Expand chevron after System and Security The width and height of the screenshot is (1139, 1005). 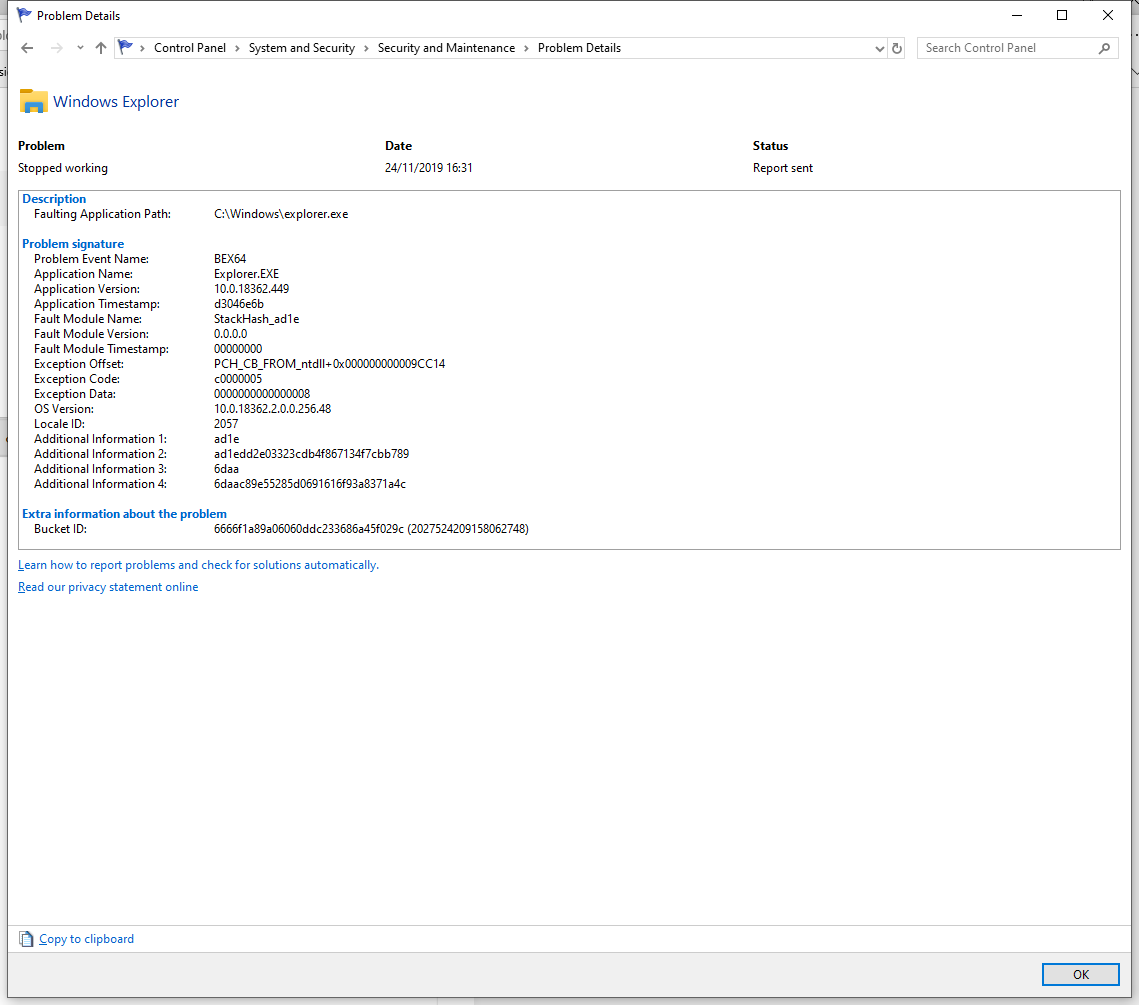tap(366, 48)
